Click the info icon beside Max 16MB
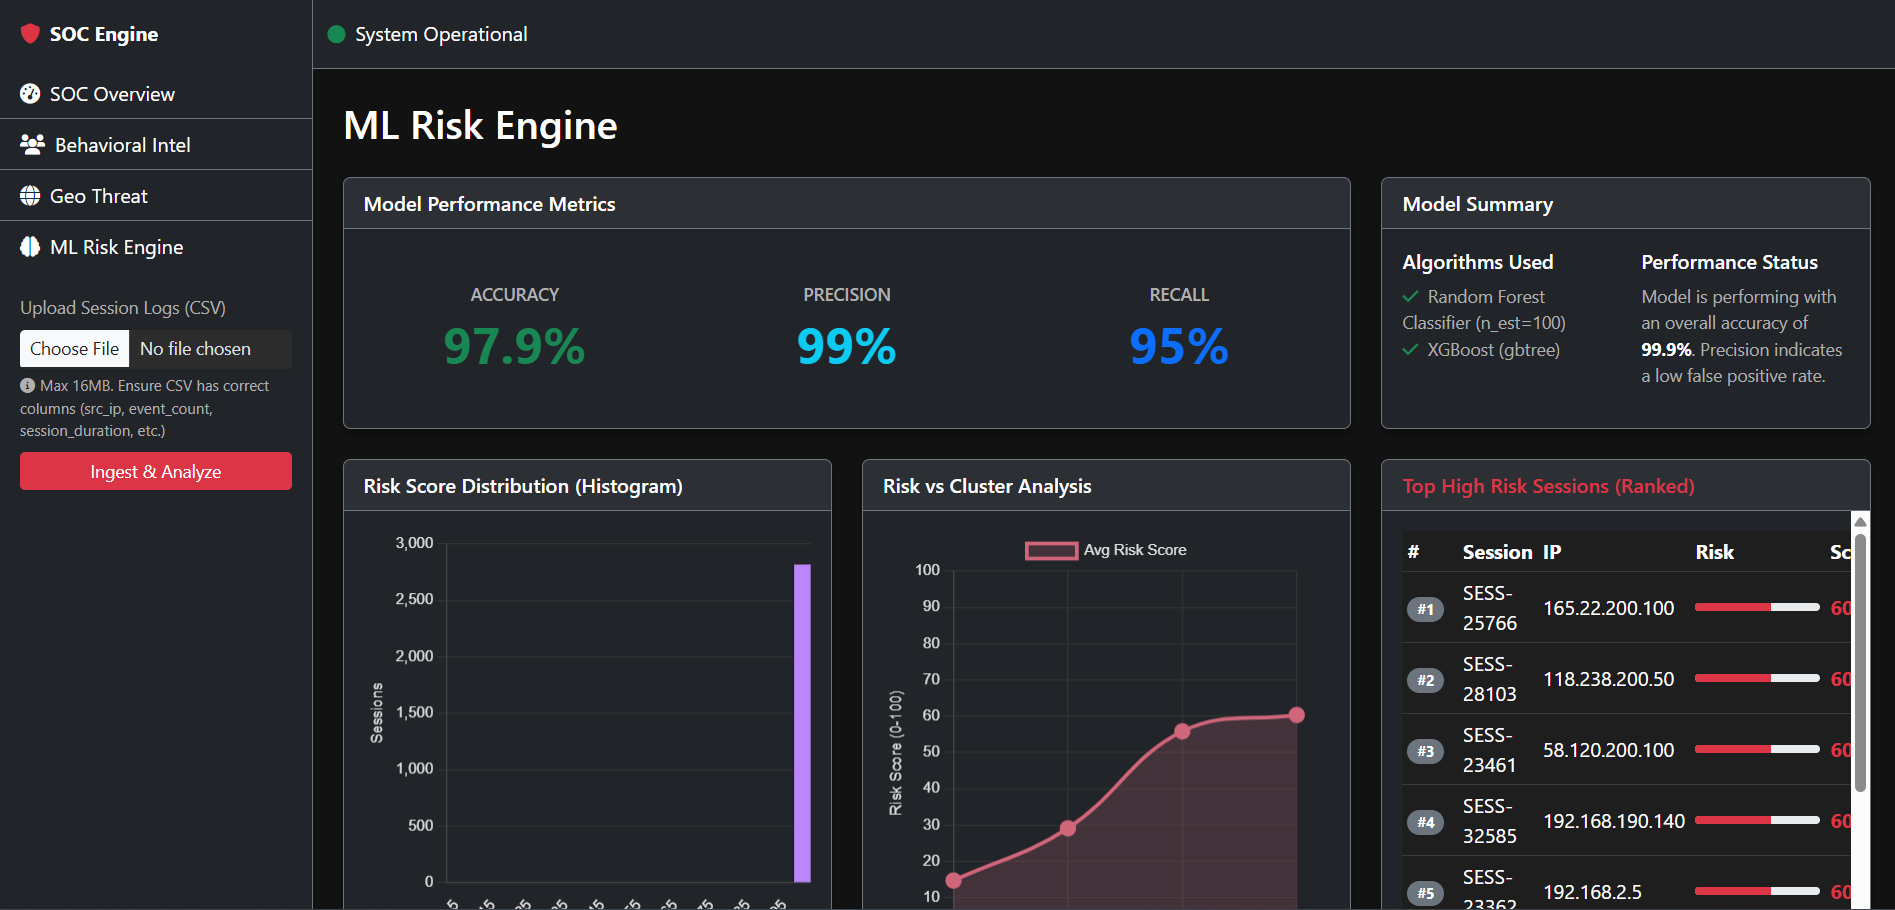The width and height of the screenshot is (1895, 910). click(27, 385)
